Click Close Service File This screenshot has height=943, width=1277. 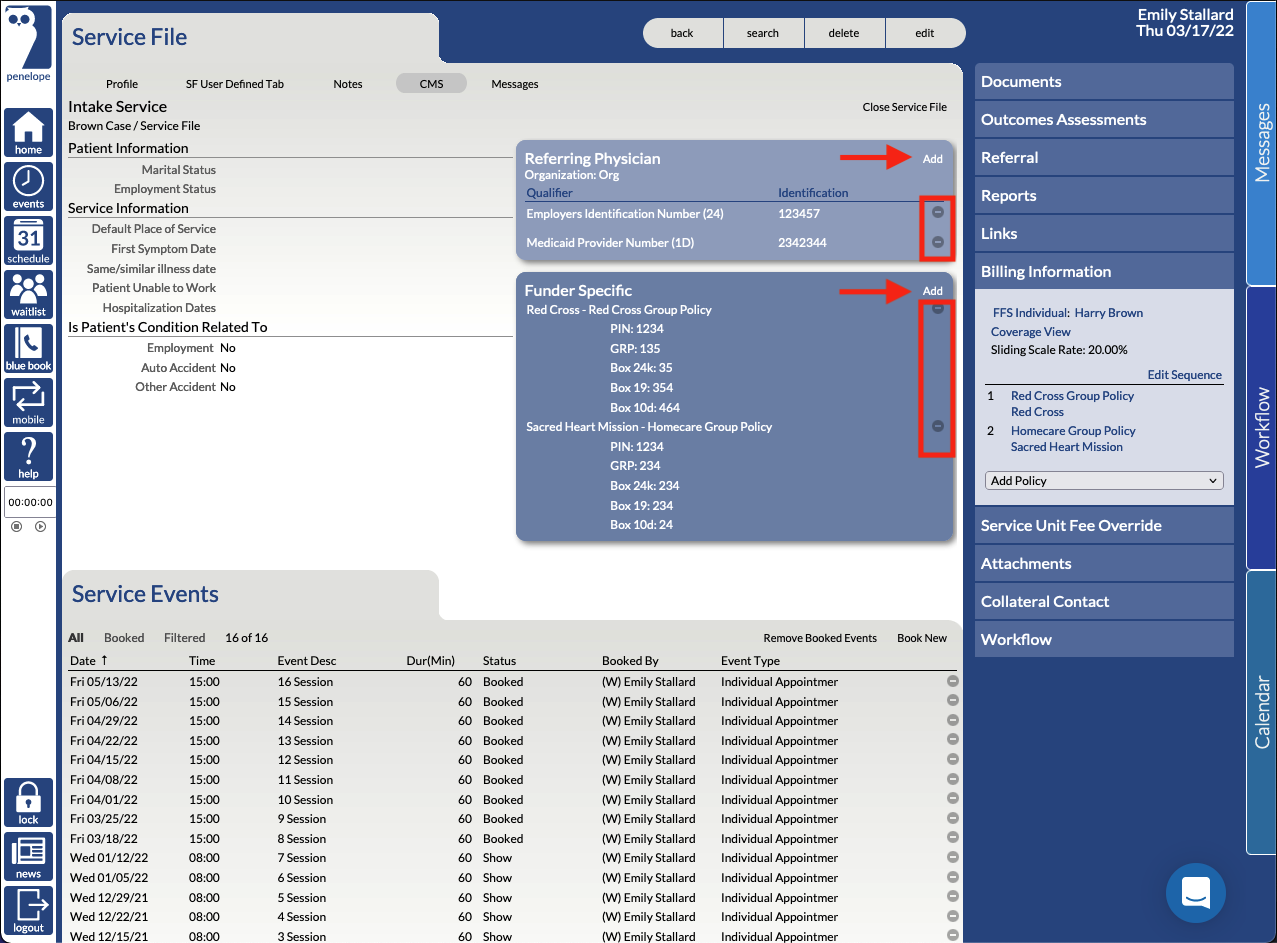point(905,107)
